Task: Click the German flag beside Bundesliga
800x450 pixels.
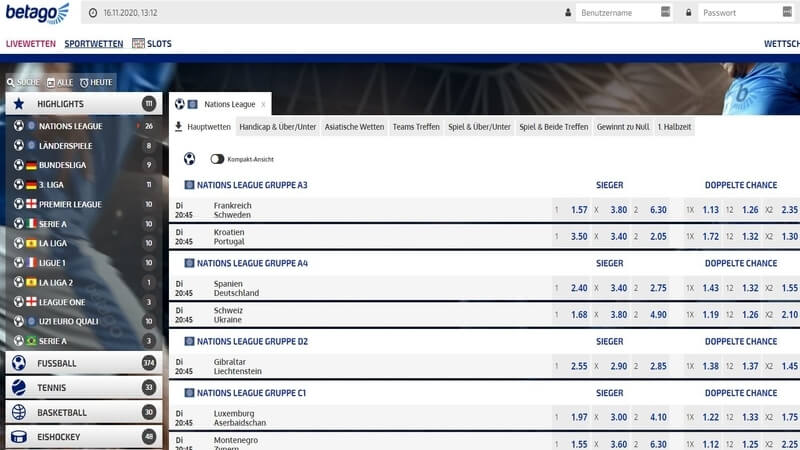Action: 32,165
